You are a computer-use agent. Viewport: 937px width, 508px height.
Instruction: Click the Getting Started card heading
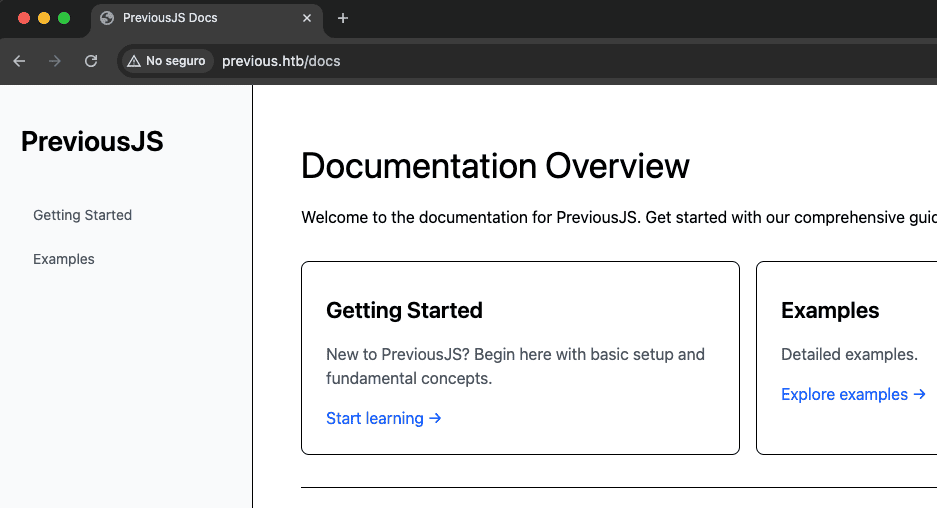404,310
